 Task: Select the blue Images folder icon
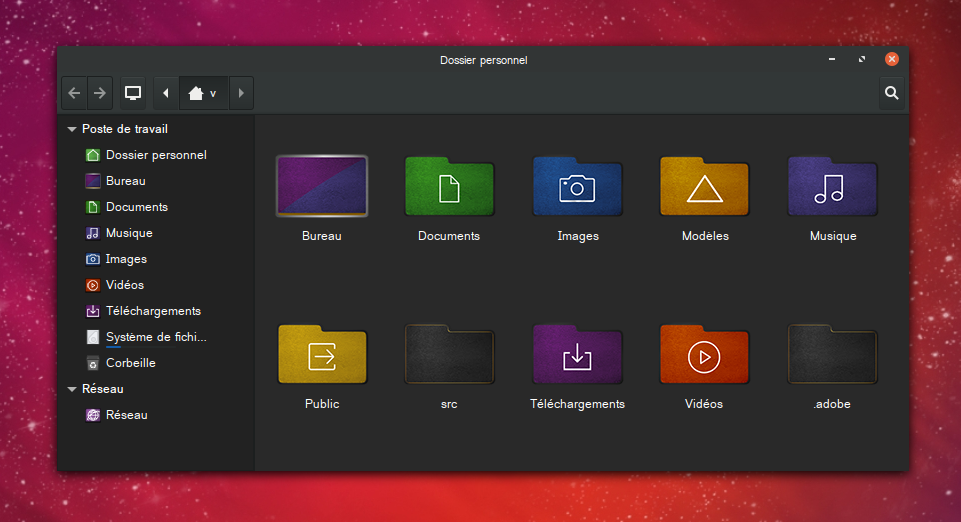[x=577, y=187]
